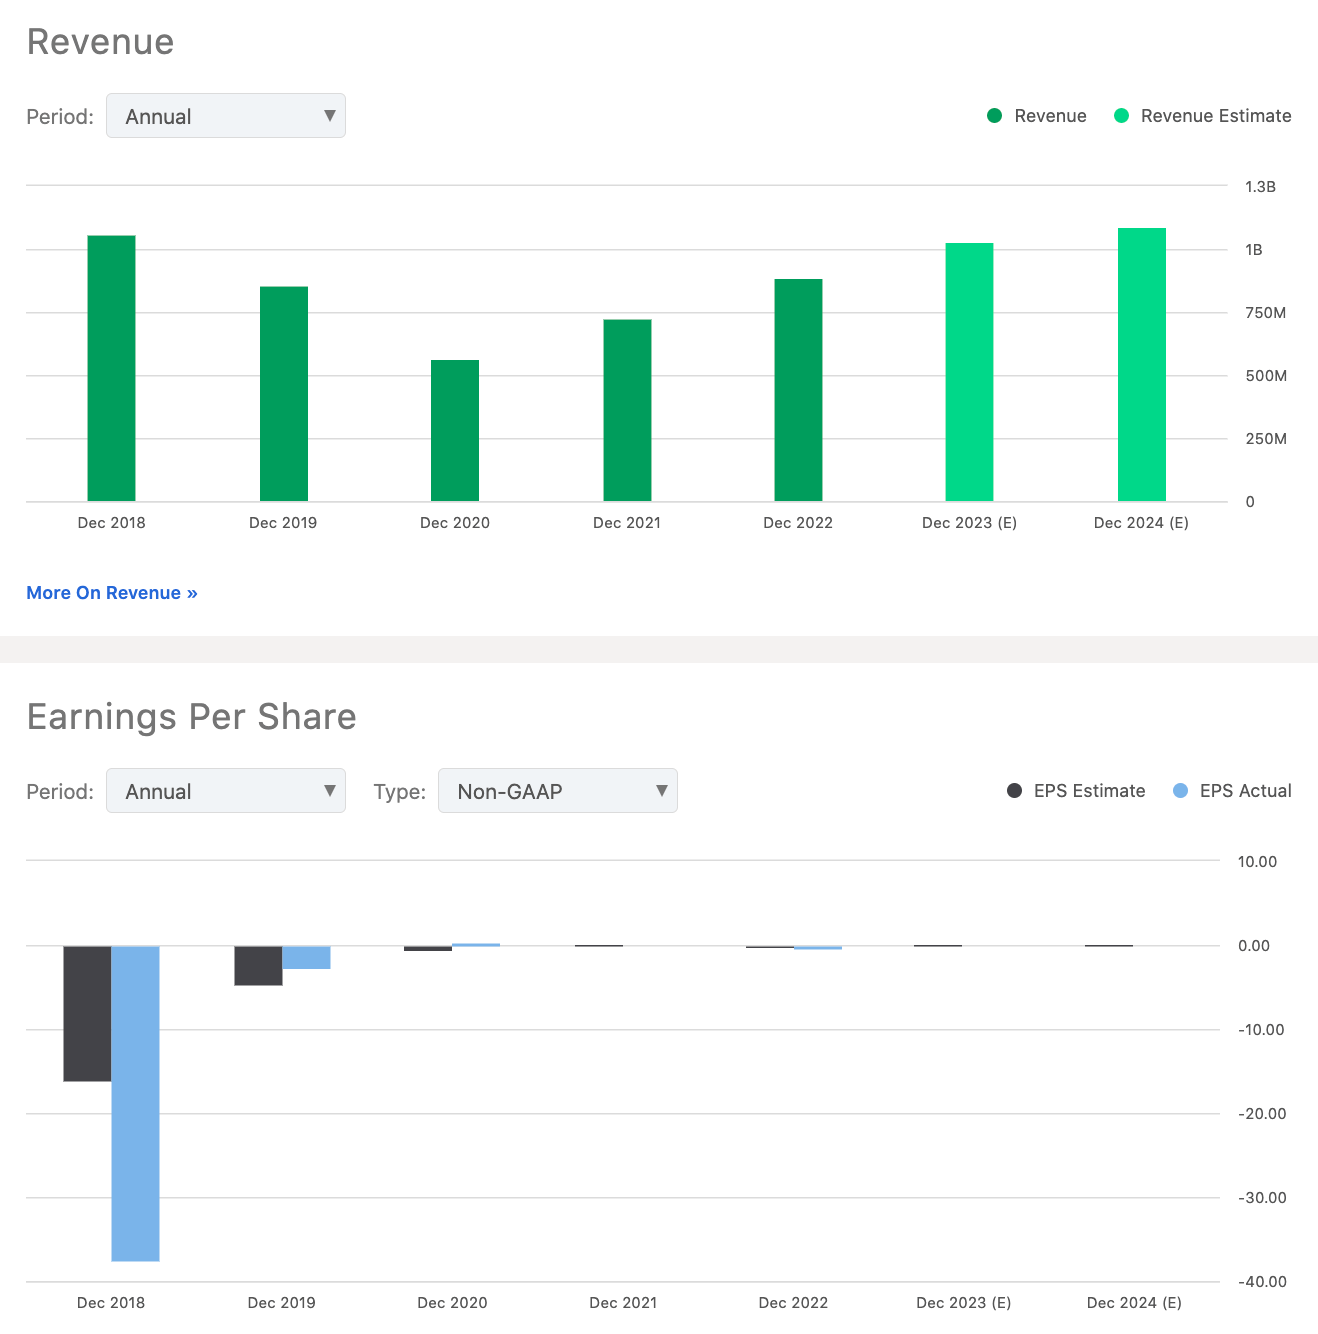Click the -20.00 EPS axis label

1262,1114
